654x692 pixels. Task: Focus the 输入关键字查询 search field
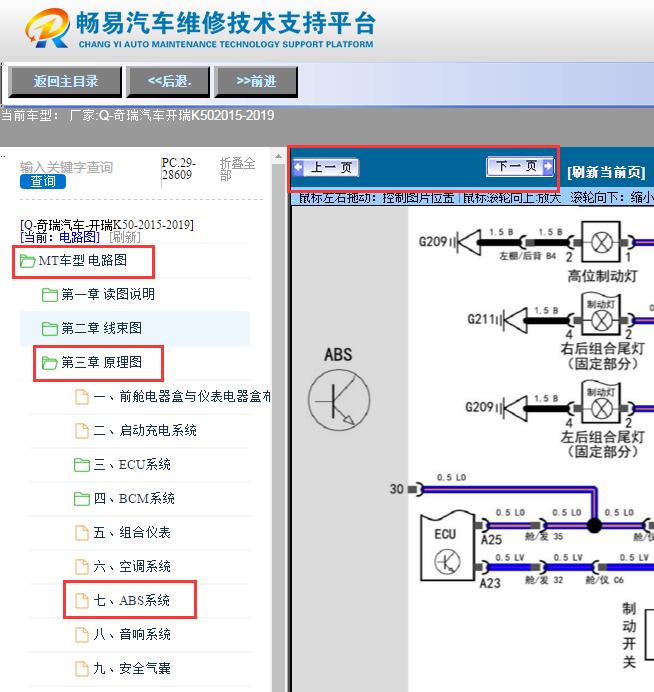[x=66, y=167]
